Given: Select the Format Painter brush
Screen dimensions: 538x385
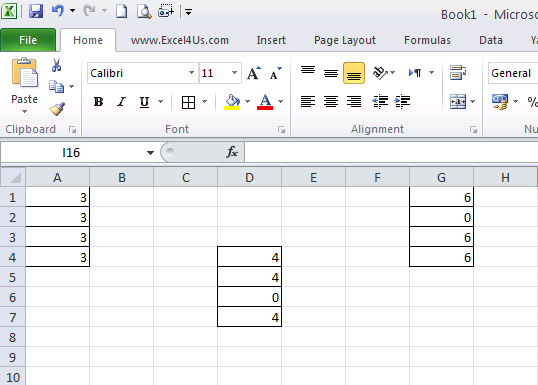Looking at the screenshot, I should pyautogui.click(x=57, y=109).
